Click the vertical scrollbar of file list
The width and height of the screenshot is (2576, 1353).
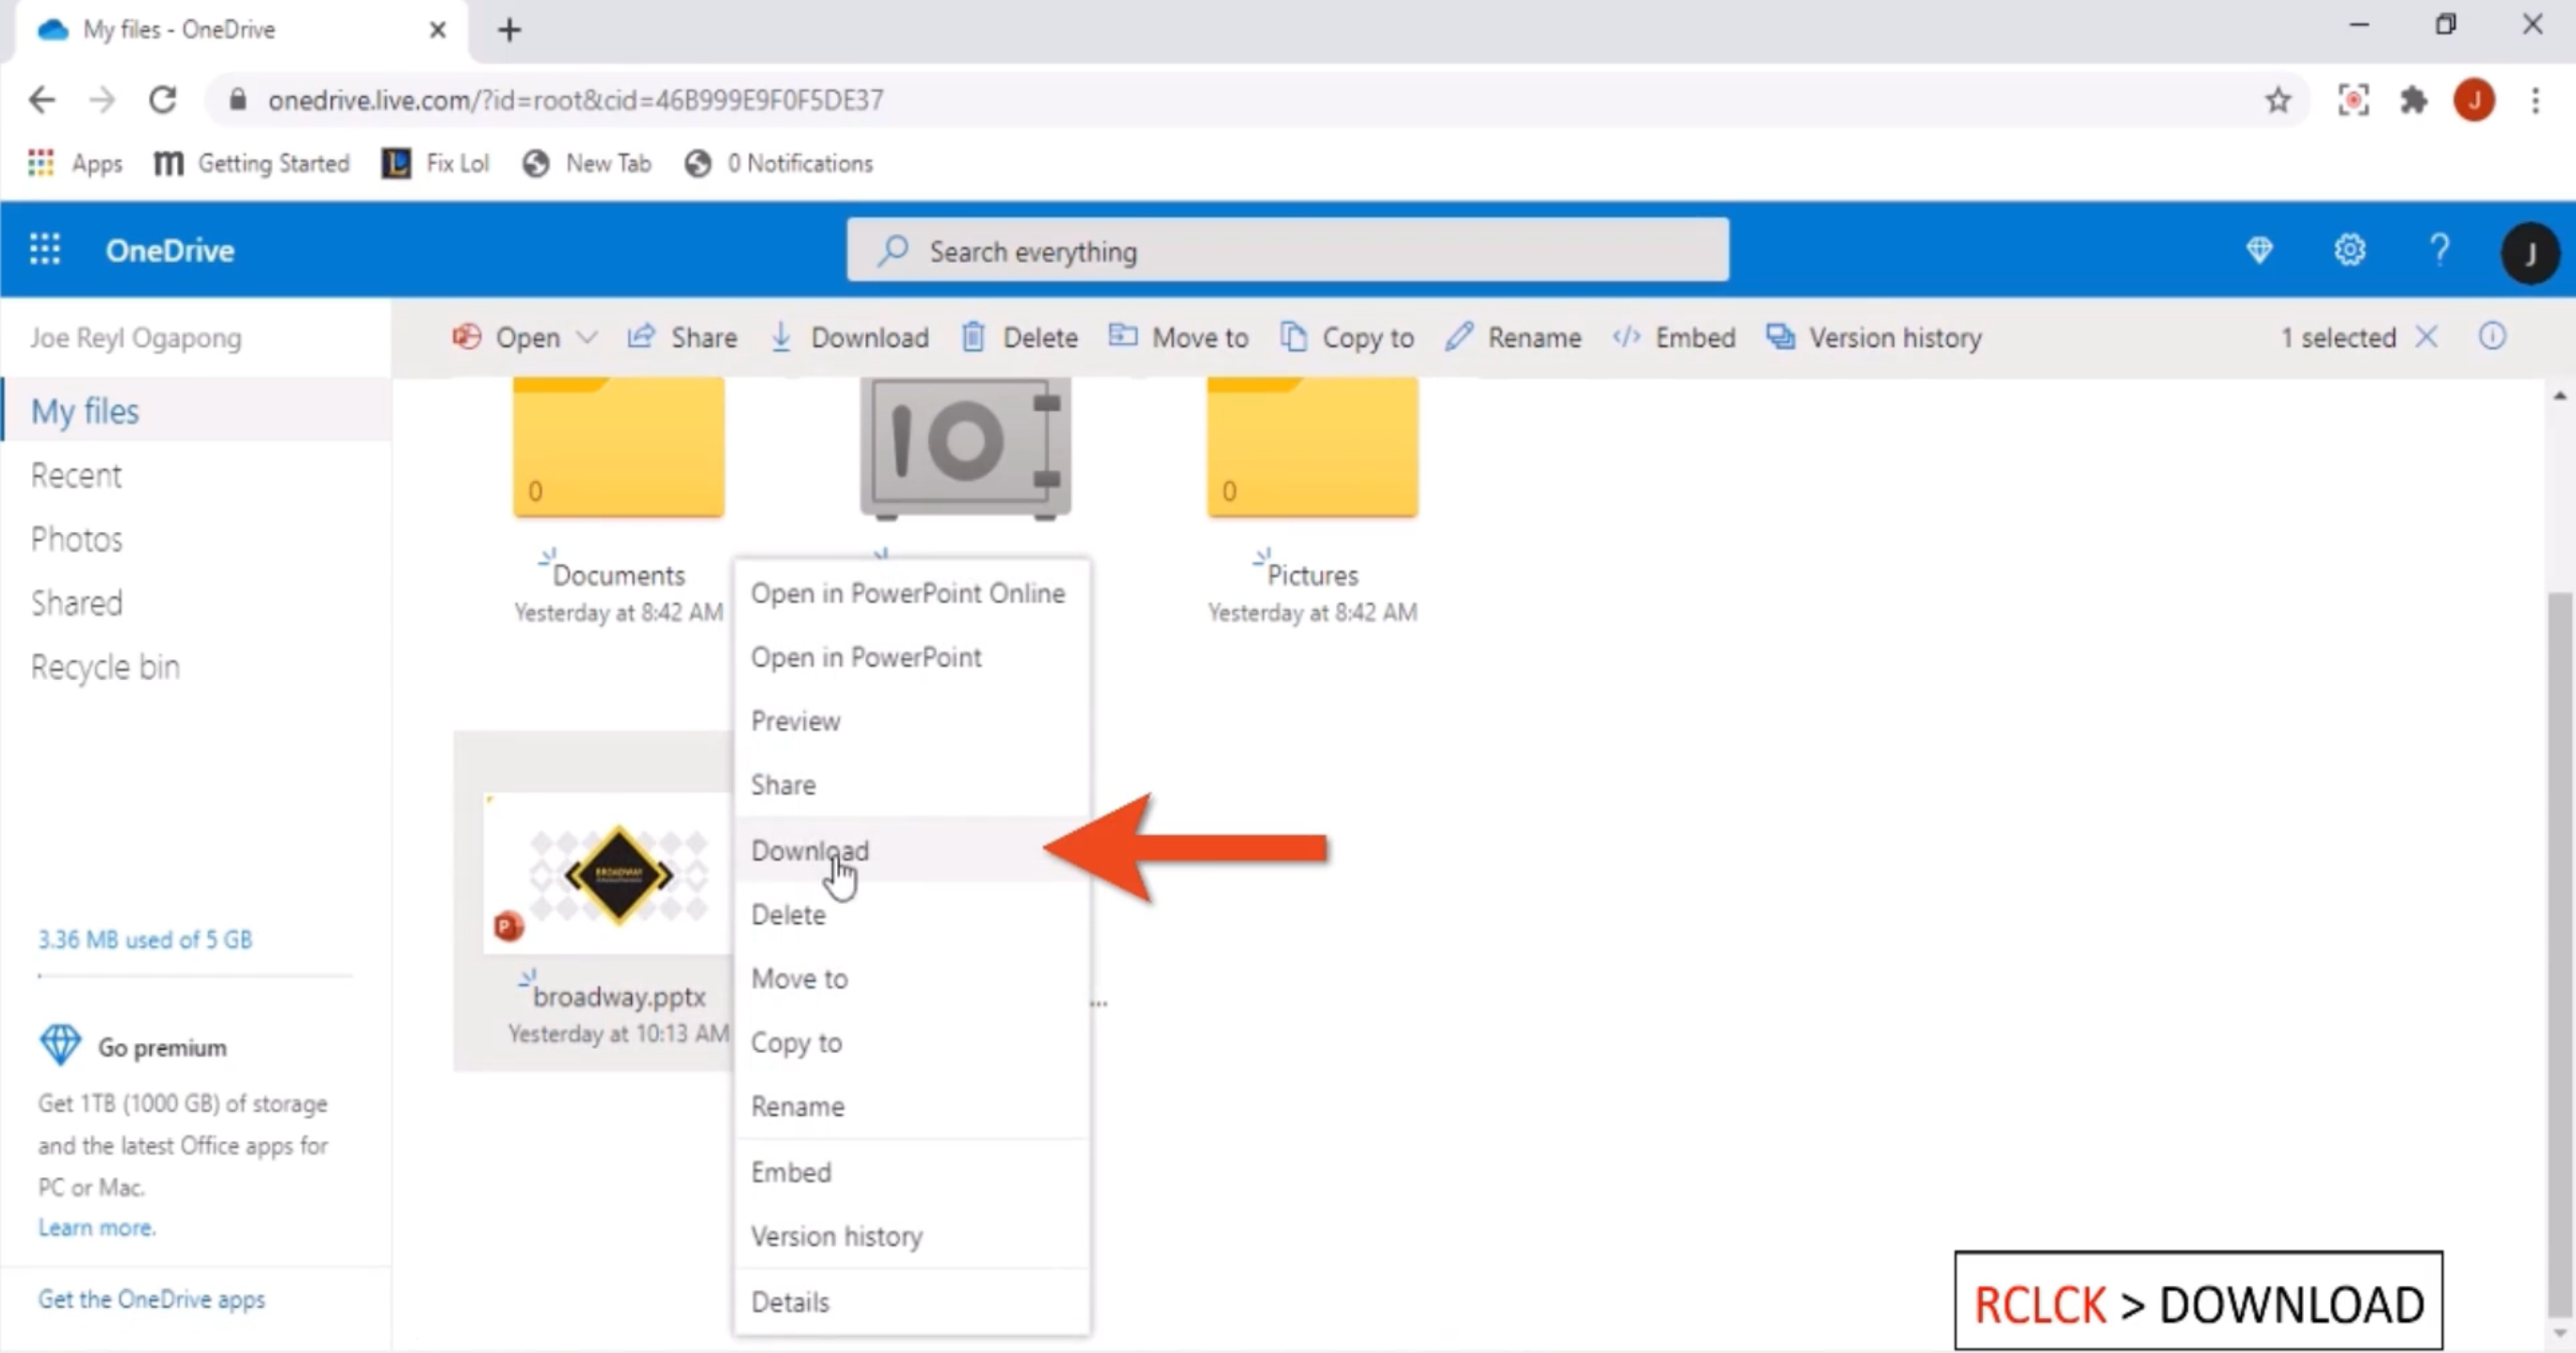point(2559,950)
